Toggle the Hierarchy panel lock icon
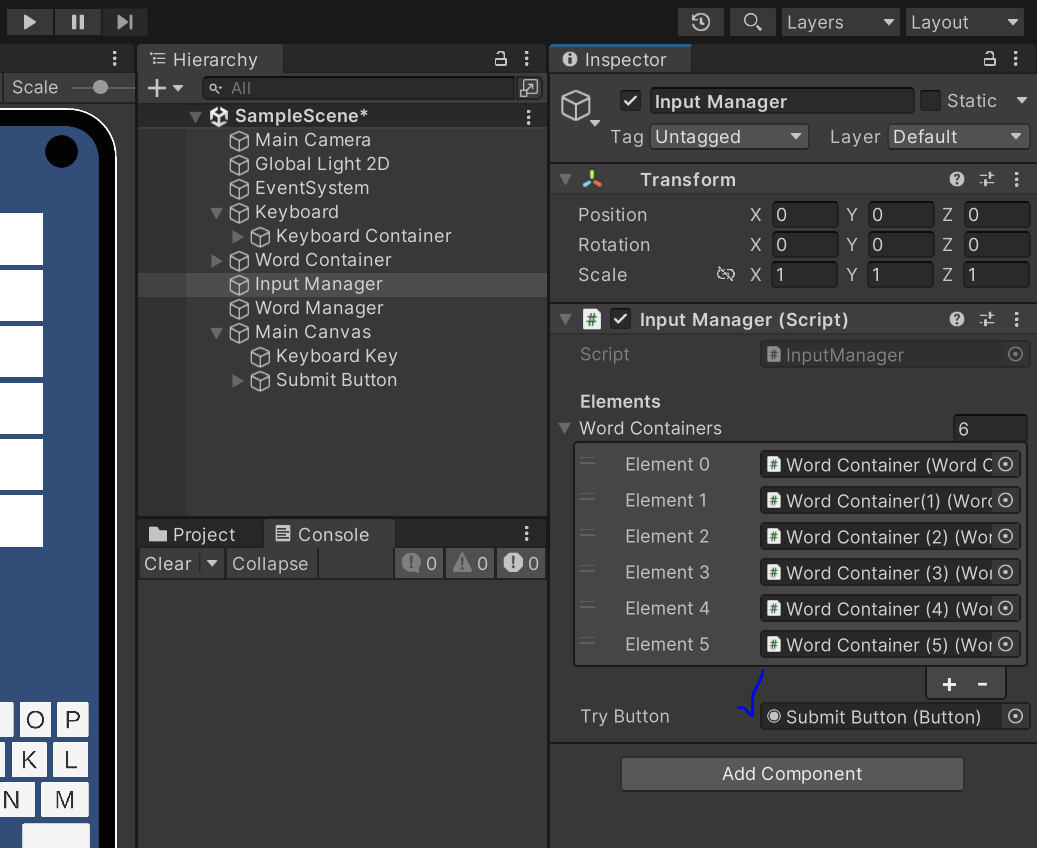Viewport: 1037px width, 848px height. coord(501,59)
